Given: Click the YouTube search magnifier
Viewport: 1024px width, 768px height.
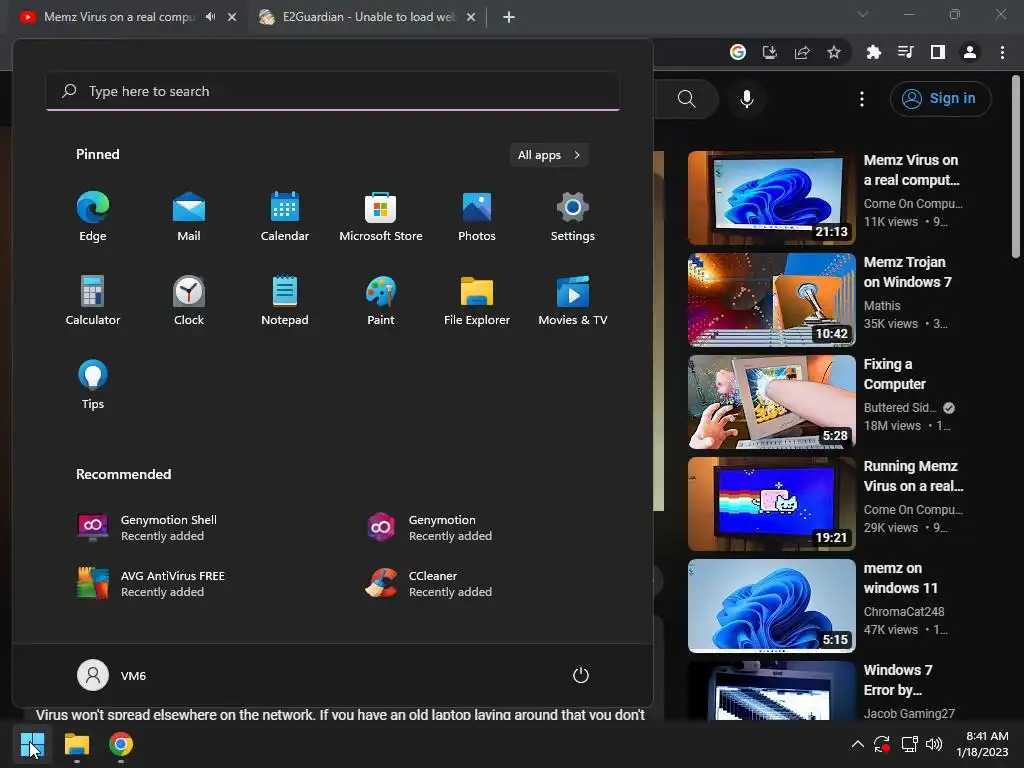Looking at the screenshot, I should tap(686, 99).
